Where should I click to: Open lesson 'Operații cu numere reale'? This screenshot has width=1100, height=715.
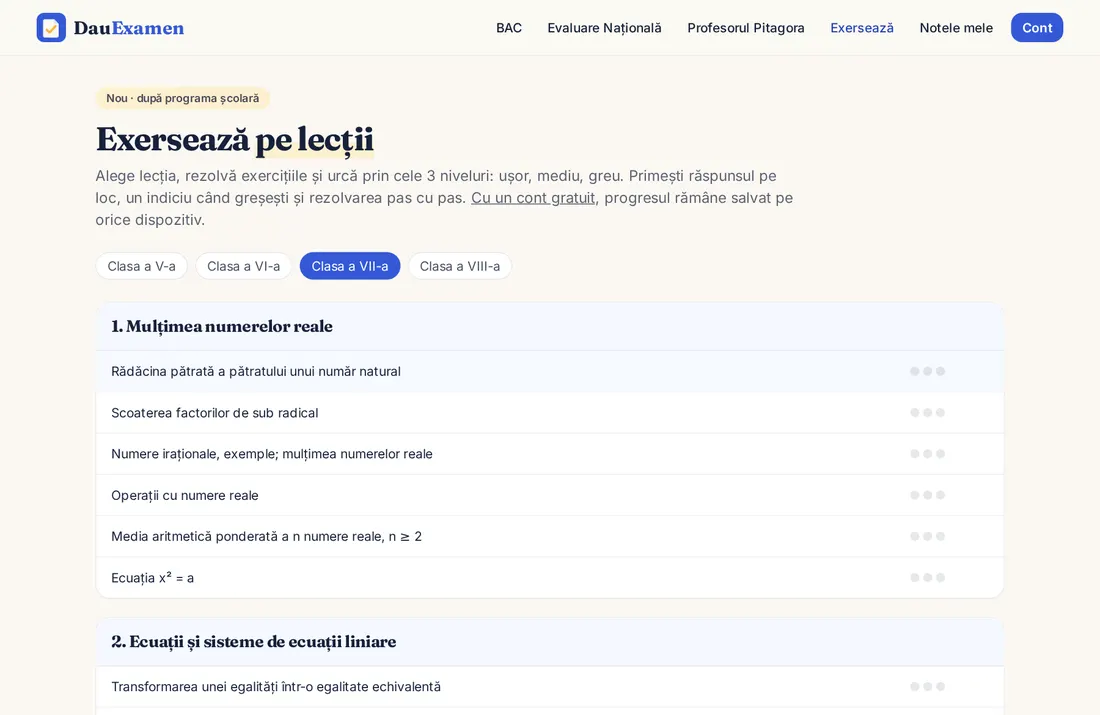[x=550, y=495]
